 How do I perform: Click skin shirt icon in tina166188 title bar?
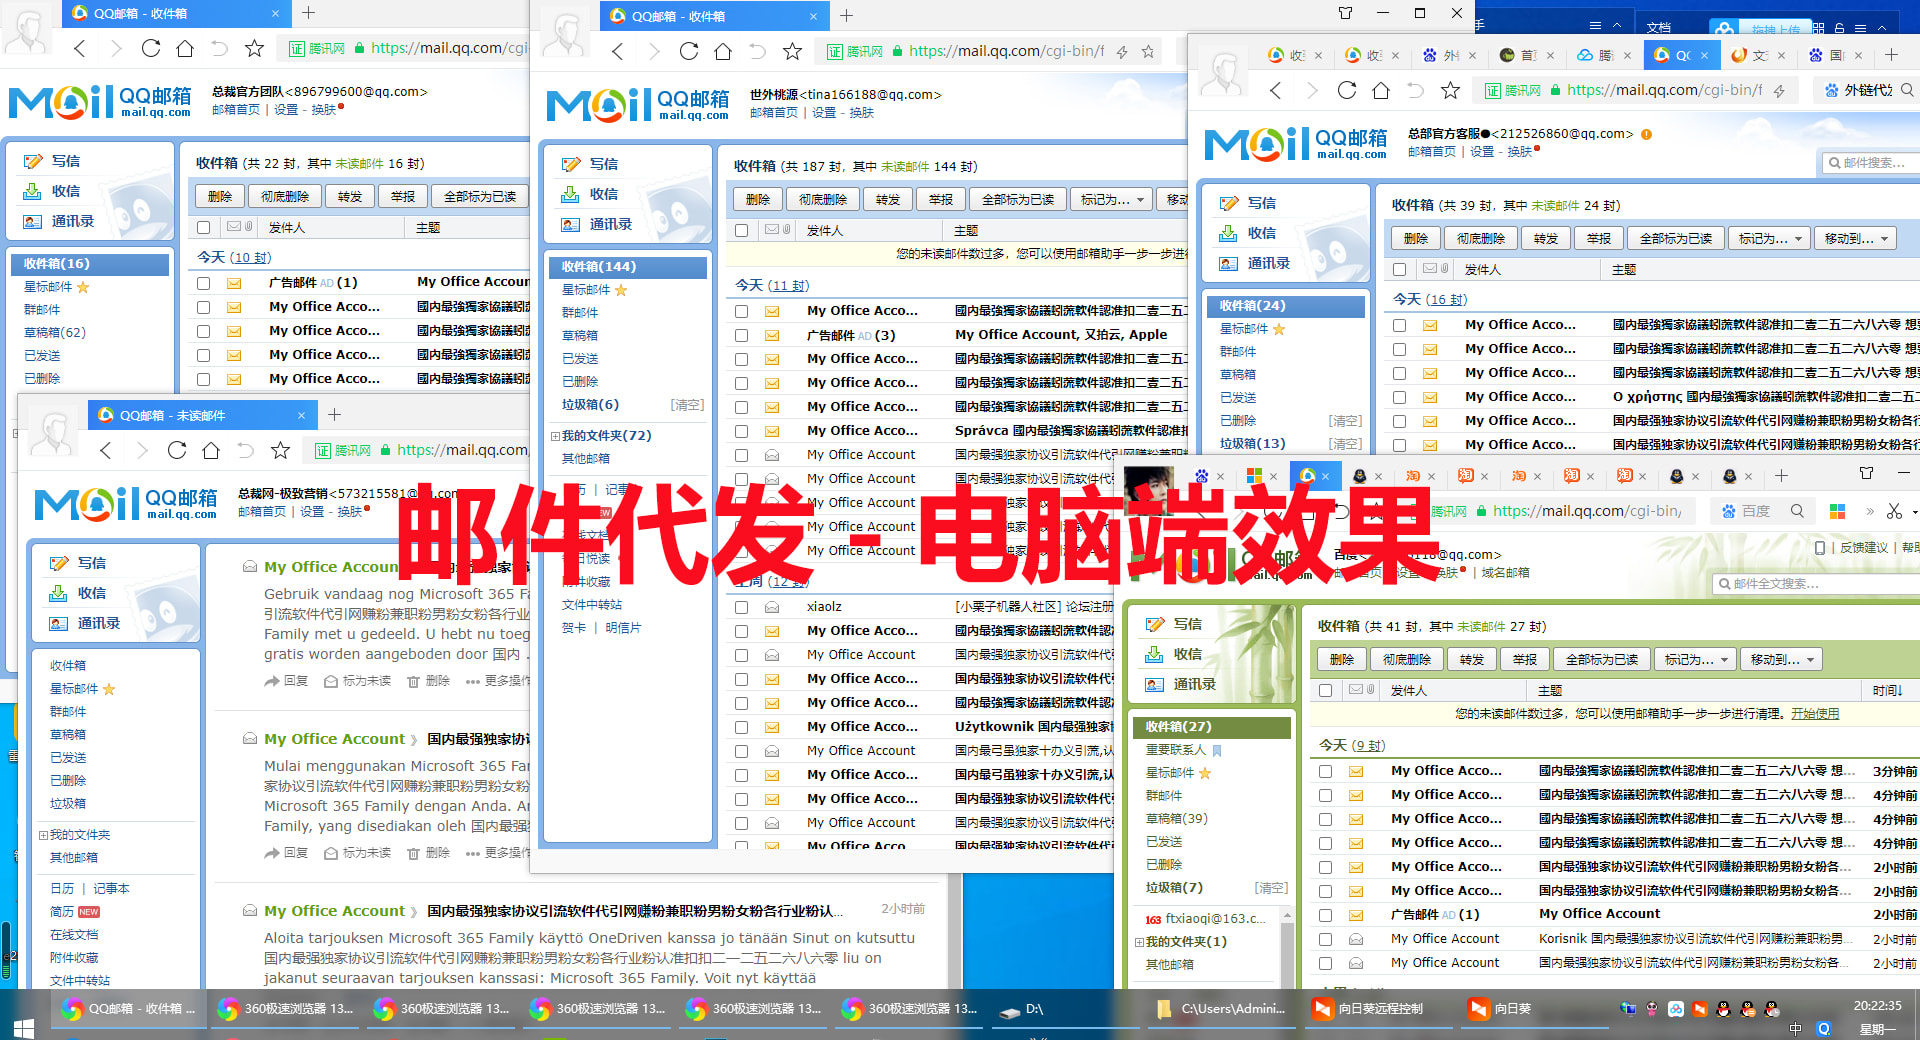click(x=1345, y=13)
